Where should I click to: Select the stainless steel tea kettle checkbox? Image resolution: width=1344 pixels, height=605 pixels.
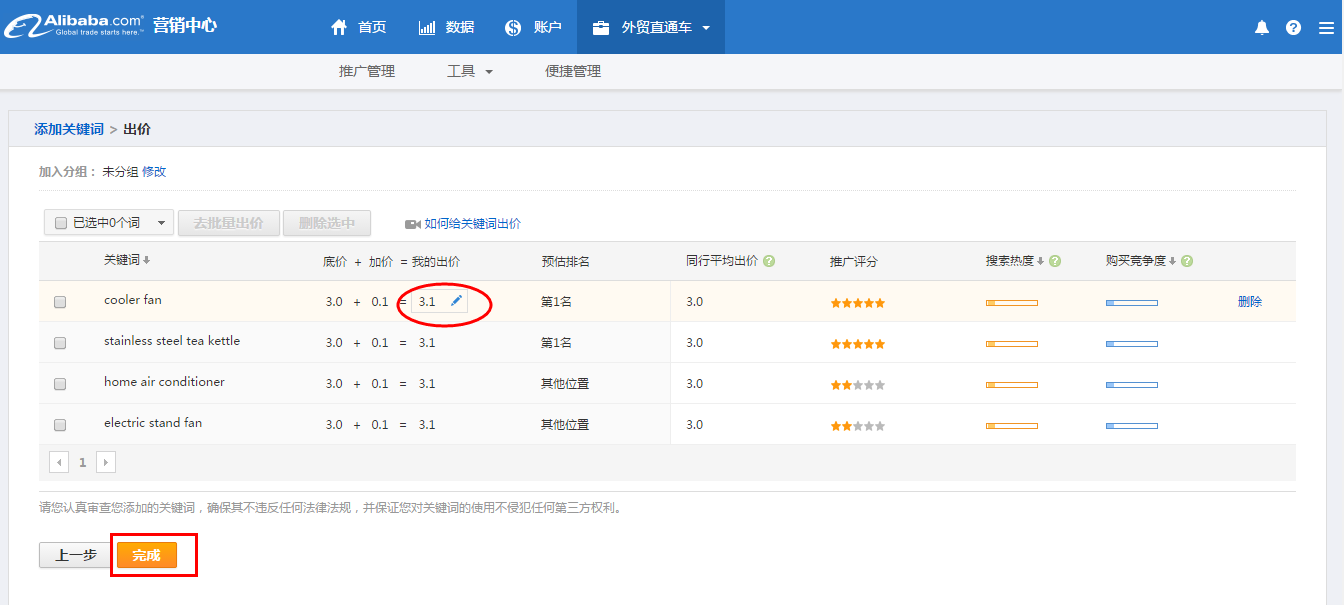59,342
